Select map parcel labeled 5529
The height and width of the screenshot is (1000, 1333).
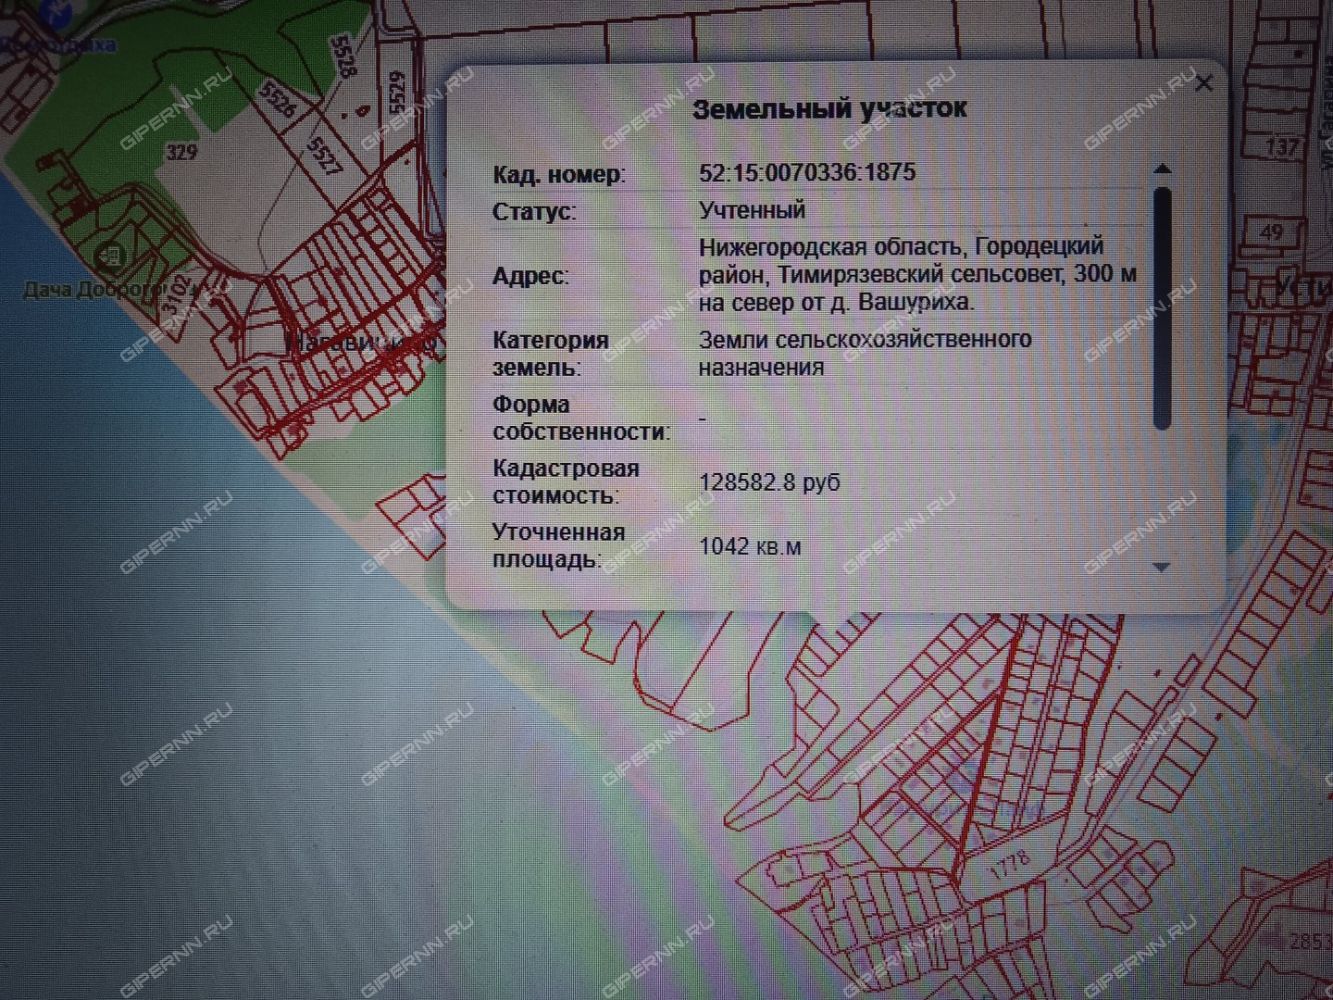[x=396, y=90]
